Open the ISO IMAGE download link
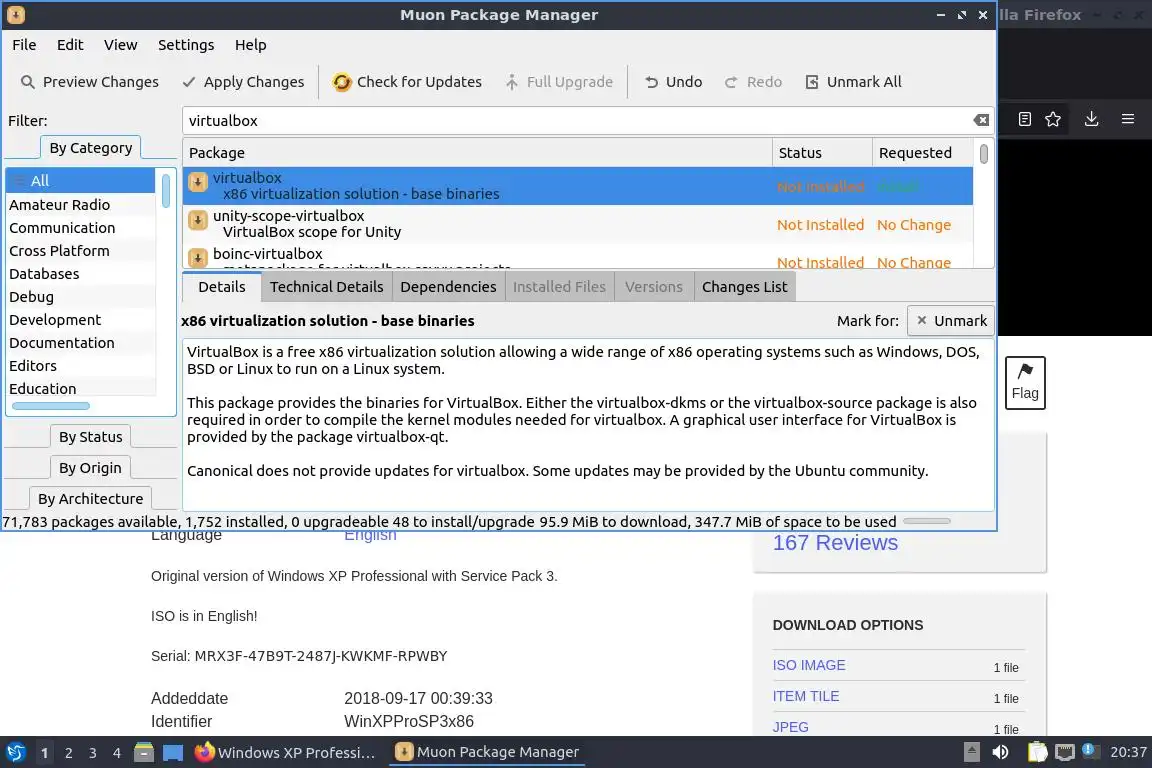 (808, 665)
